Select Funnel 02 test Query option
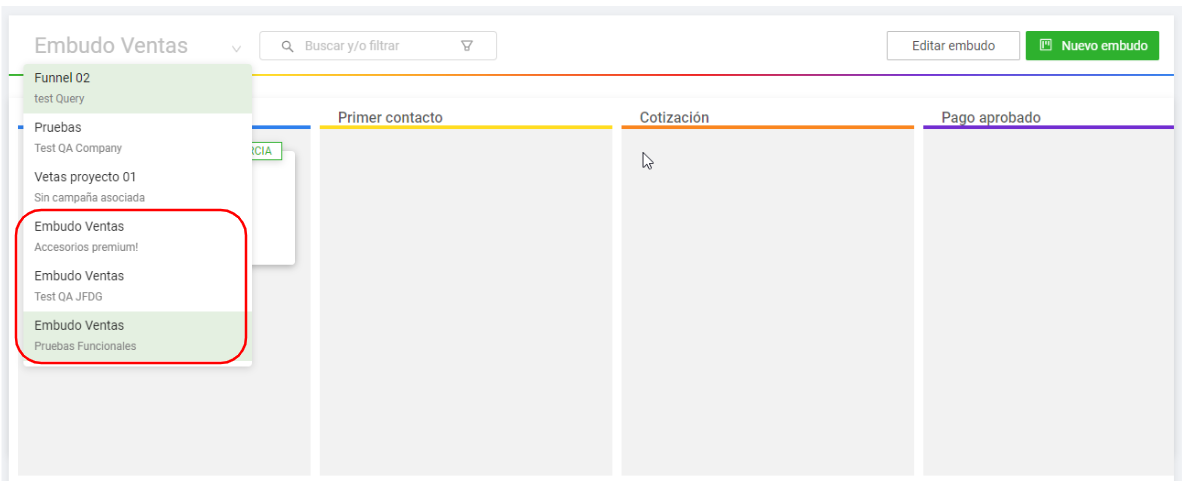The width and height of the screenshot is (1184, 481). [137, 88]
